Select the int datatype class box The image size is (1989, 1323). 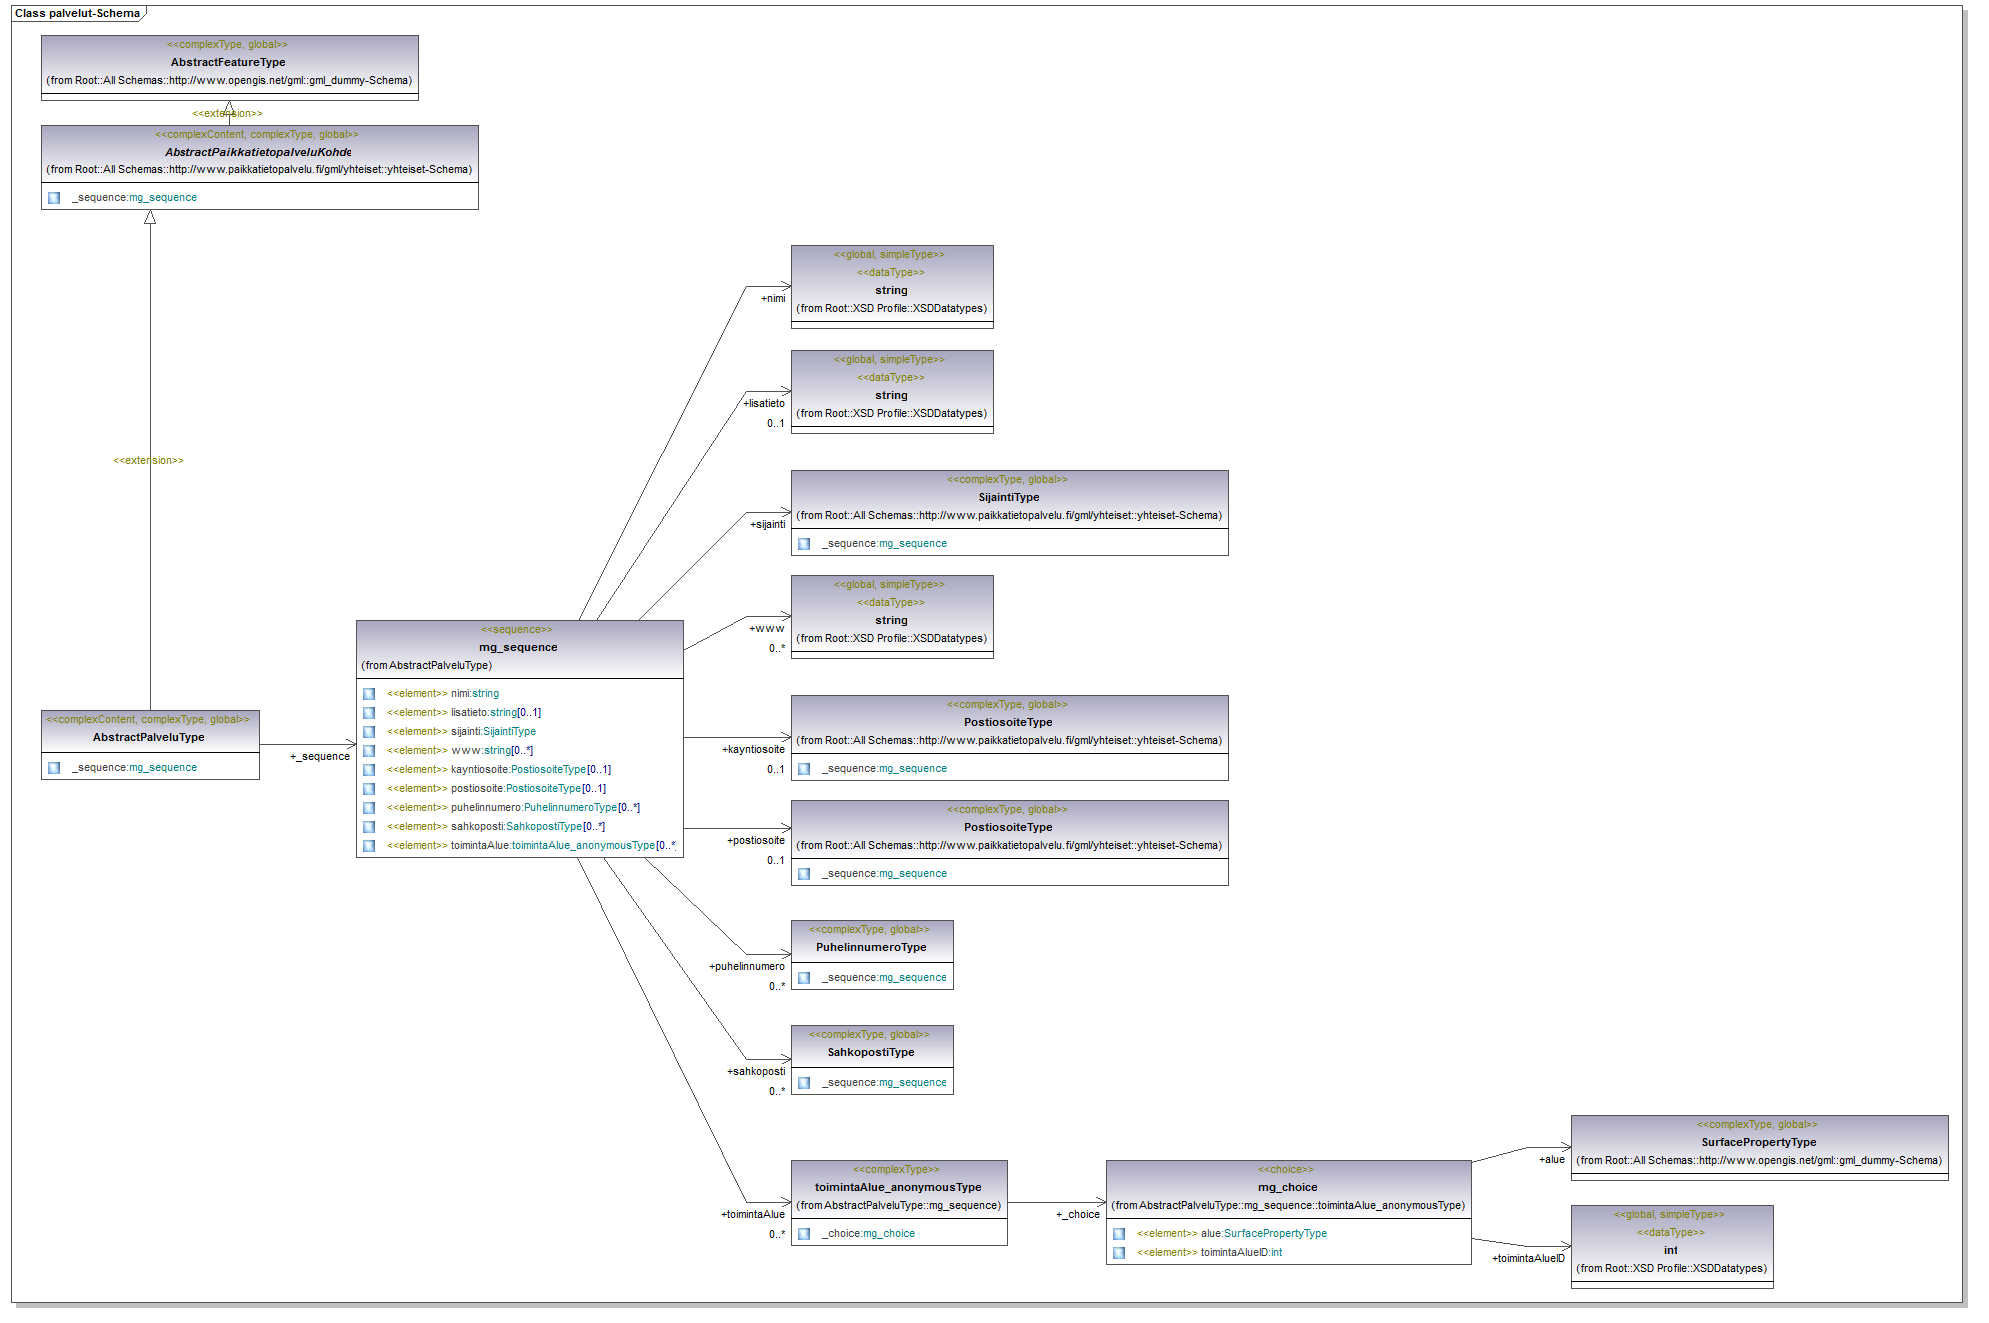click(x=1672, y=1247)
